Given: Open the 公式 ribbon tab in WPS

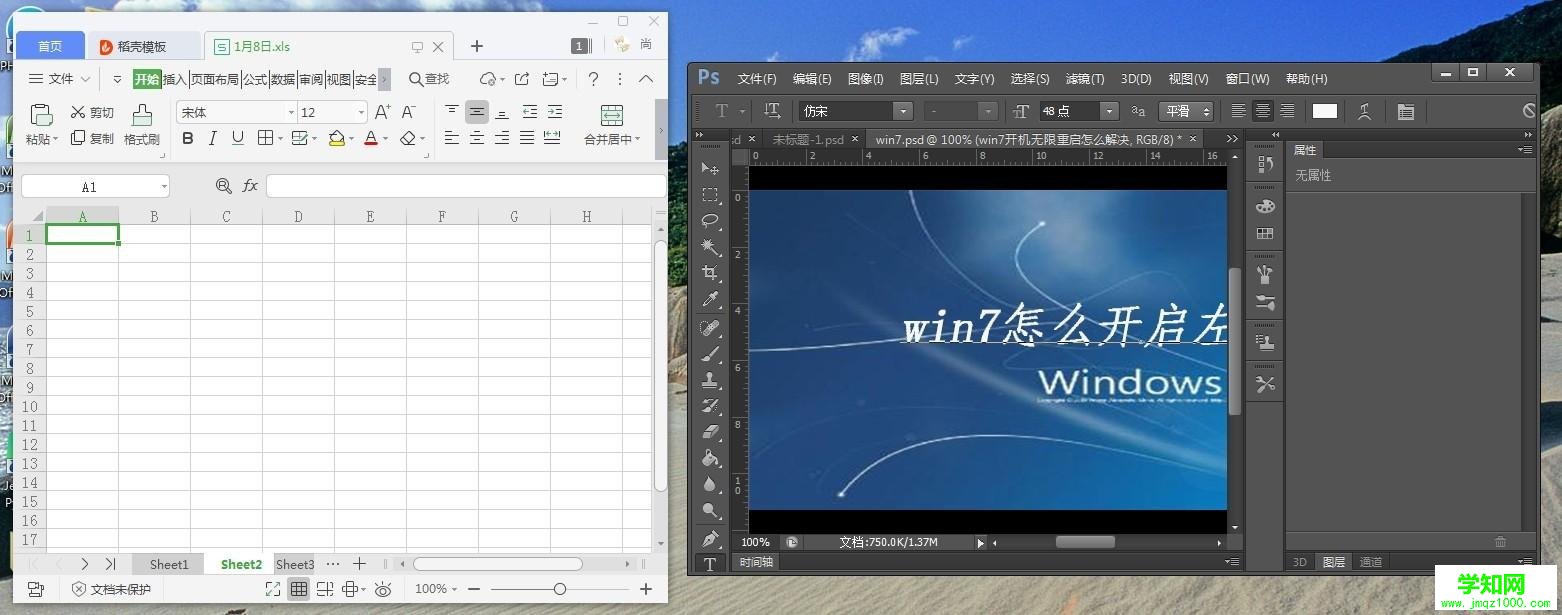Looking at the screenshot, I should click(255, 79).
